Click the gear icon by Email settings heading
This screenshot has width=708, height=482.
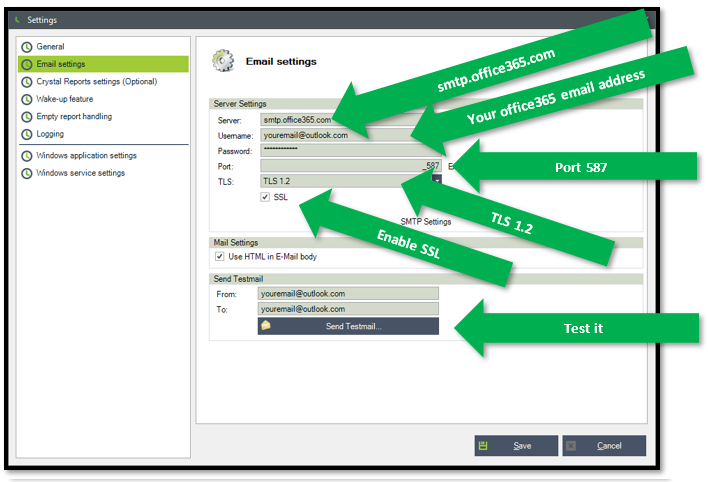[x=223, y=62]
